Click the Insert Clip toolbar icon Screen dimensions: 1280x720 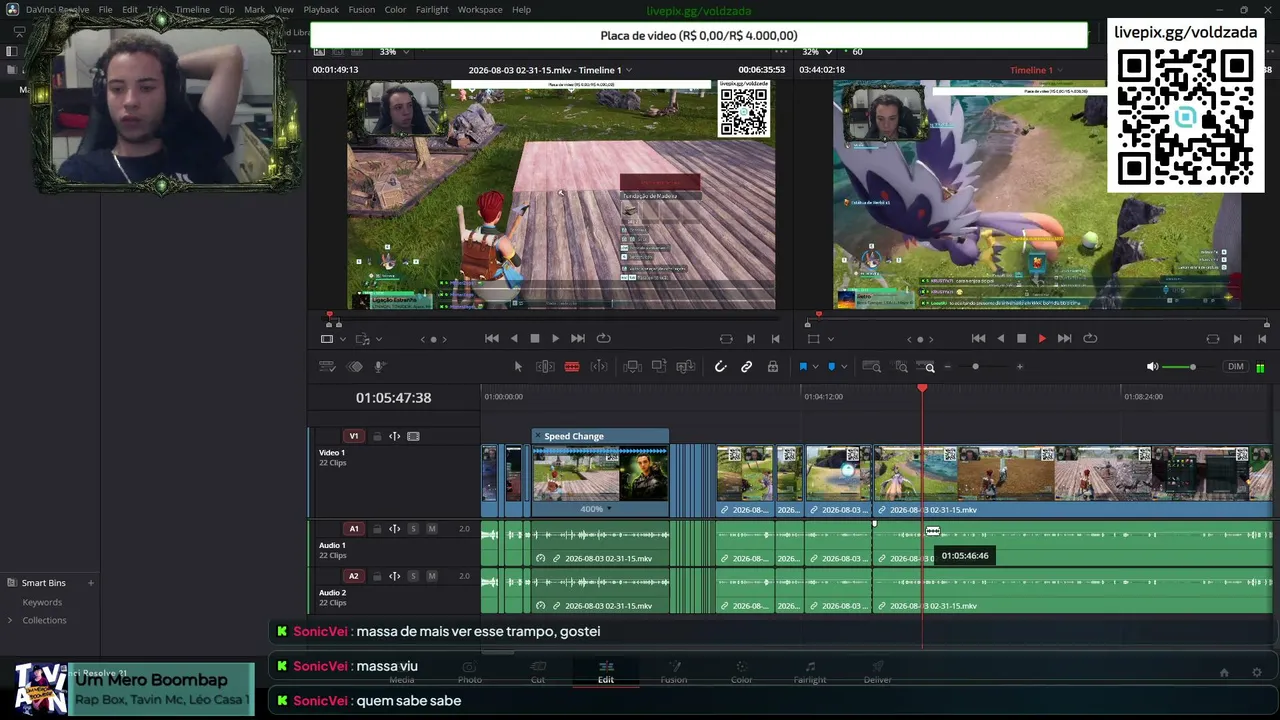[632, 367]
